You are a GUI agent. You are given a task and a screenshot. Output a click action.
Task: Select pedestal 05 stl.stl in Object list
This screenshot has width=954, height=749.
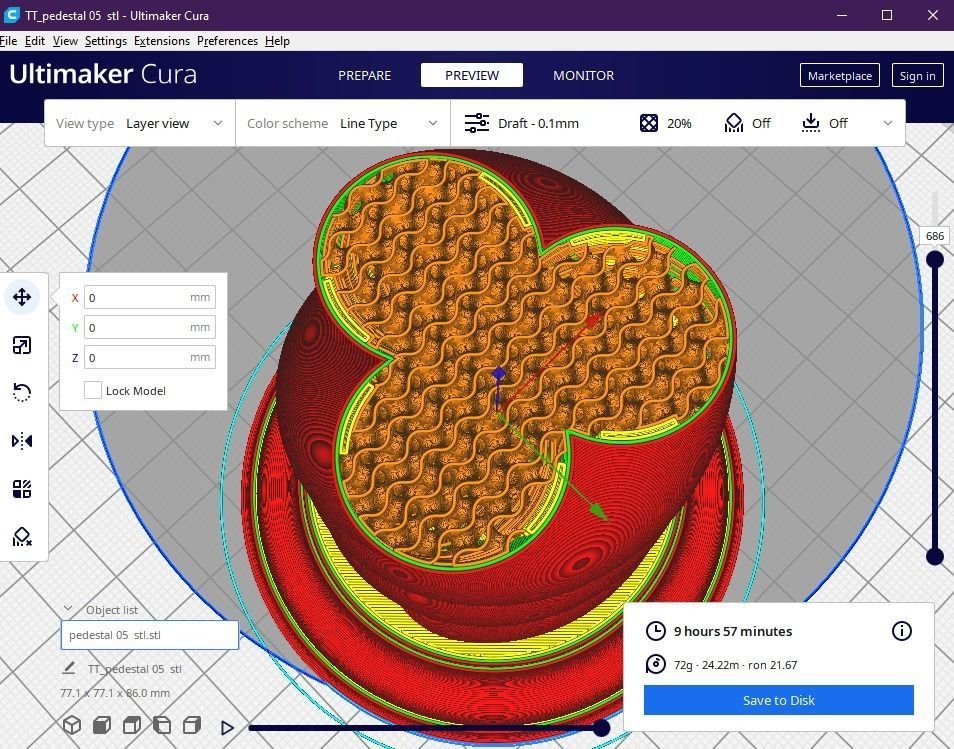point(150,635)
